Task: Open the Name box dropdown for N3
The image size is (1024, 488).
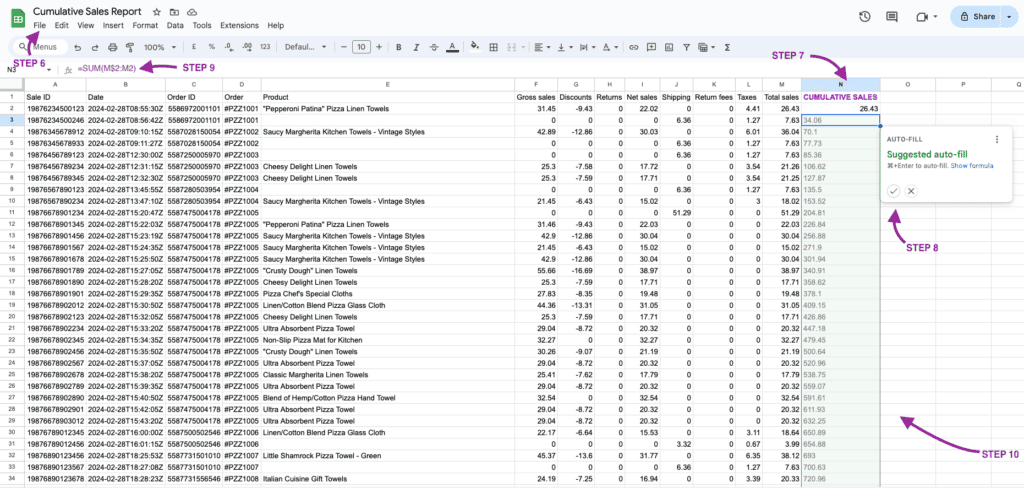Action: pyautogui.click(x=49, y=69)
